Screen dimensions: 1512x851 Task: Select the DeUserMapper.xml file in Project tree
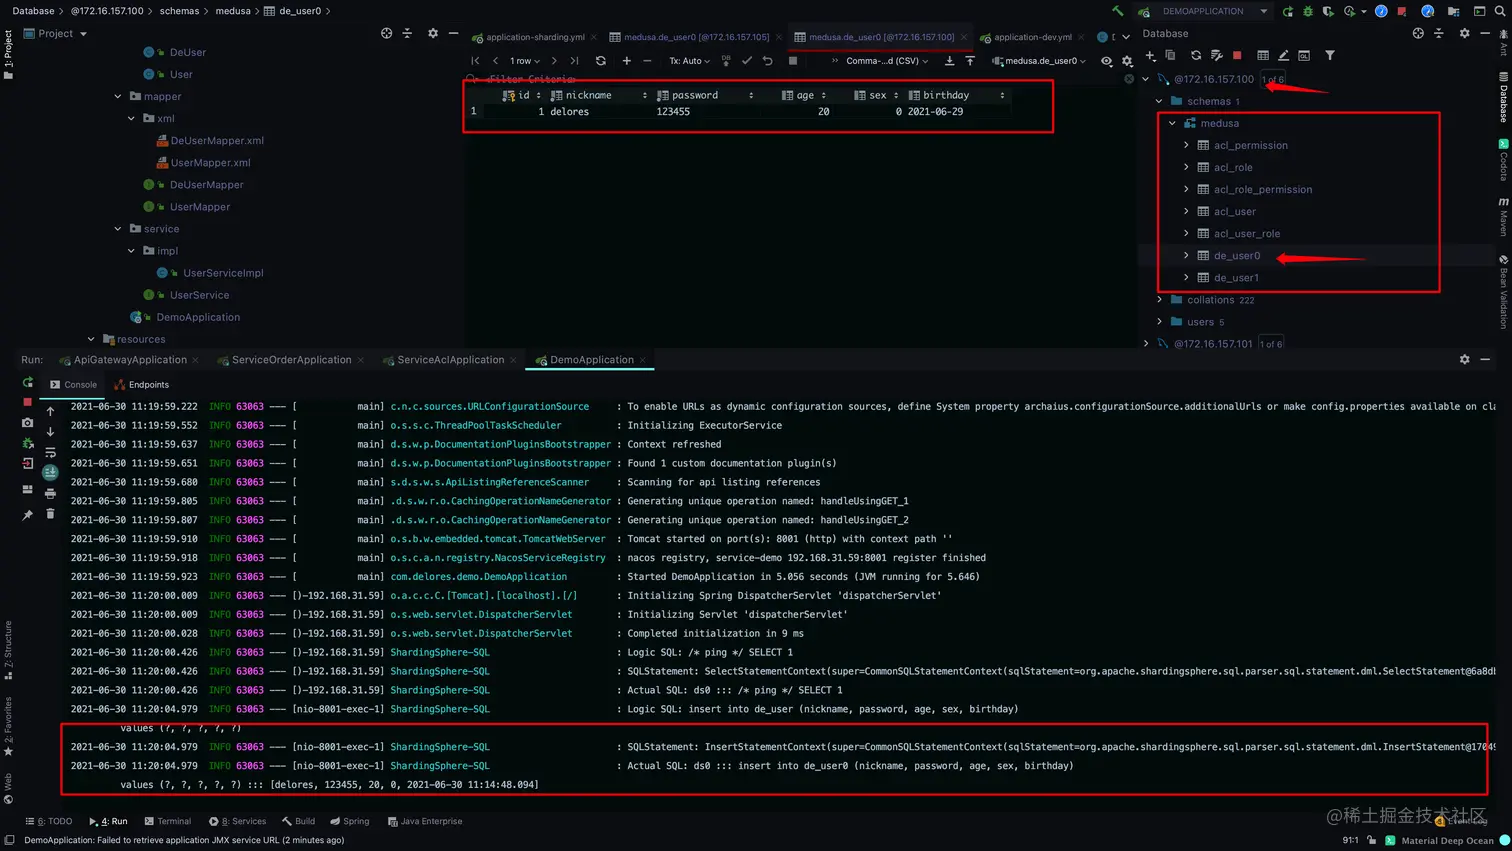click(217, 140)
